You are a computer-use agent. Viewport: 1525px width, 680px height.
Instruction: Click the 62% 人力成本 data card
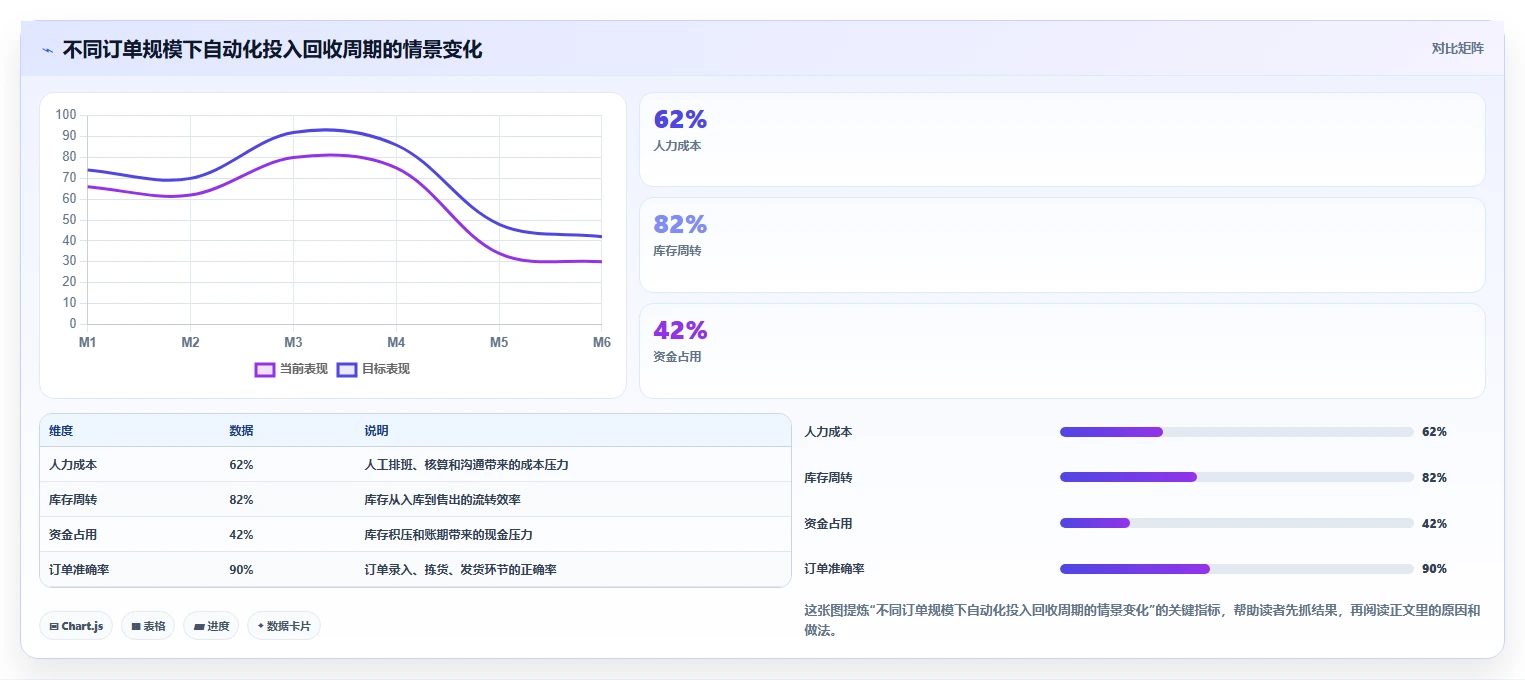tap(1062, 140)
